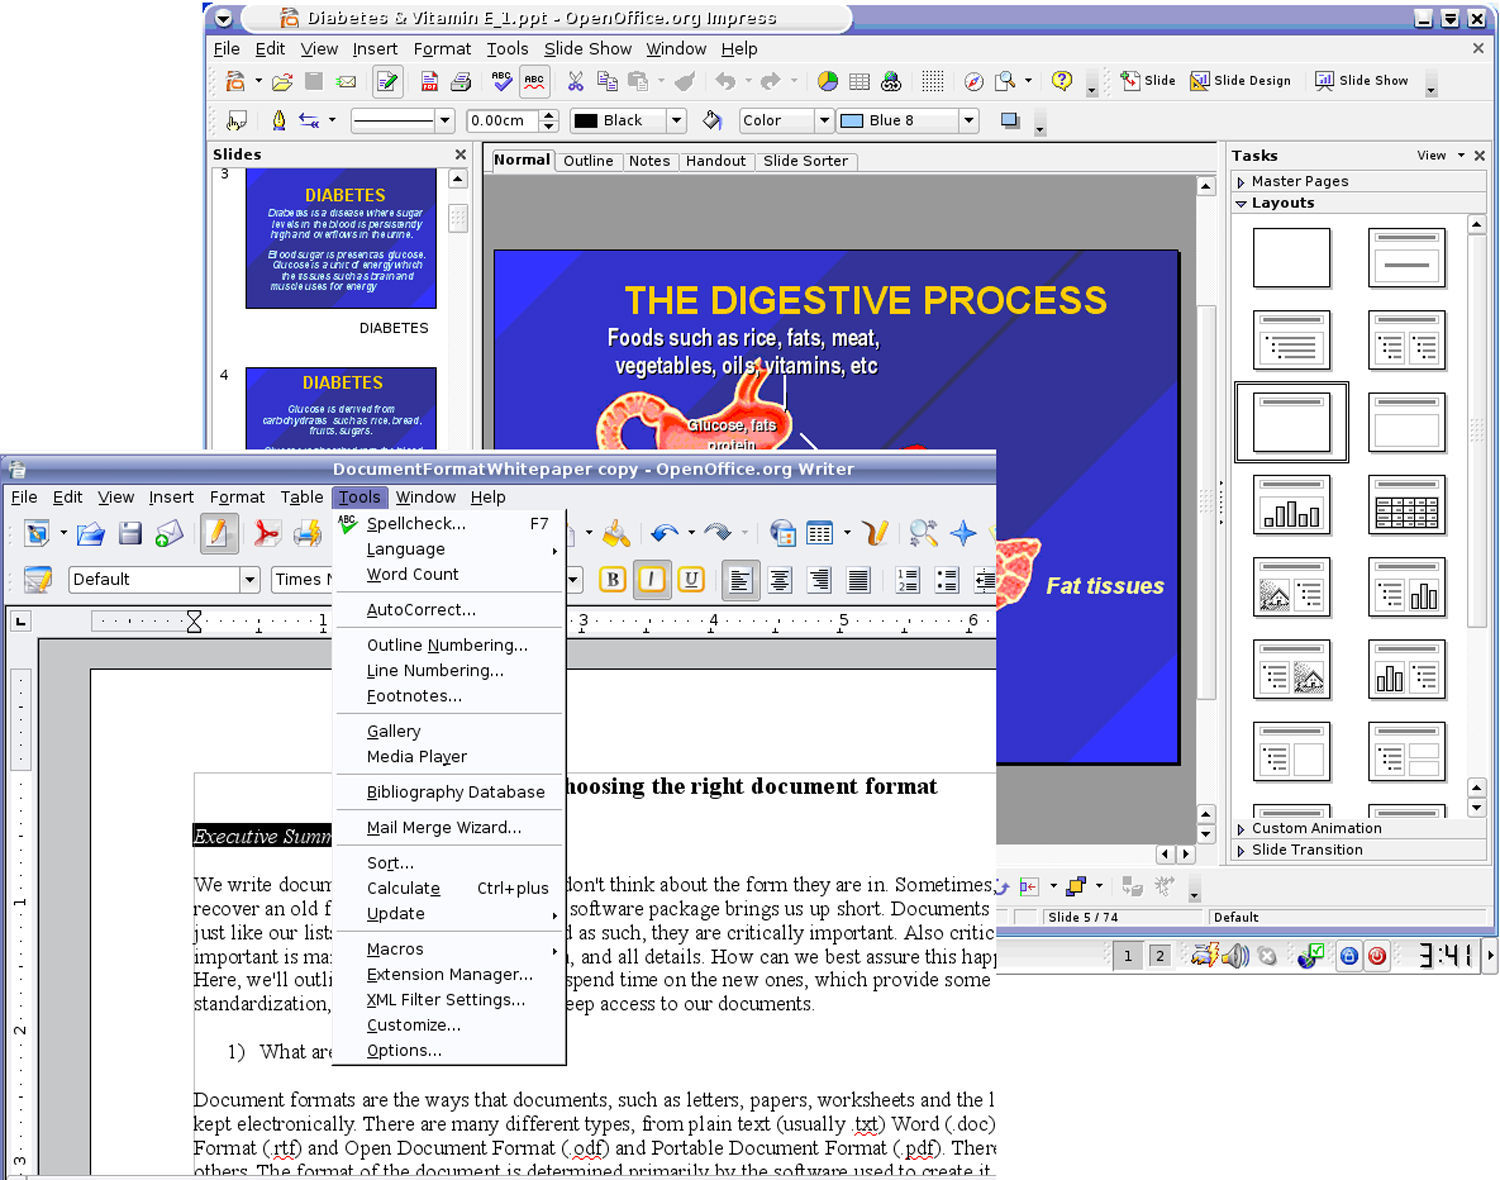The width and height of the screenshot is (1500, 1180).
Task: Click the Save icon in Writer toolbar
Action: click(130, 534)
